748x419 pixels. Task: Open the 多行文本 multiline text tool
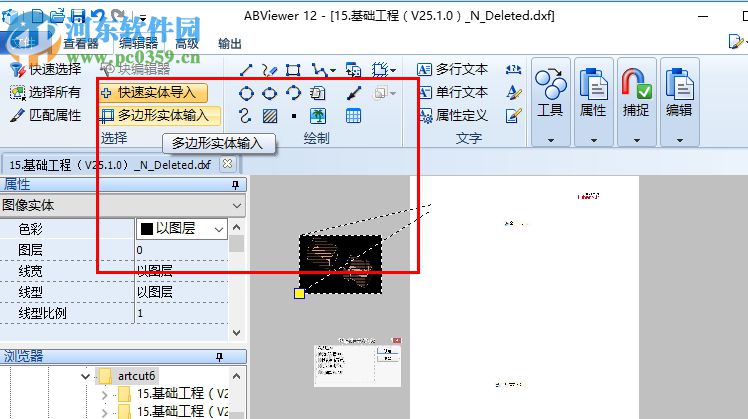pos(452,70)
